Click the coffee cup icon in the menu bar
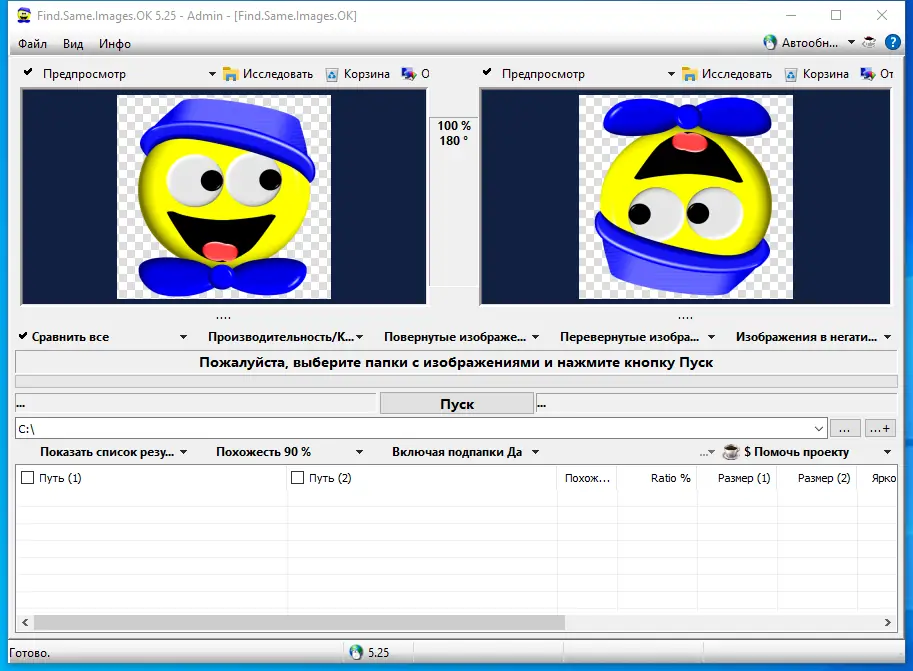This screenshot has width=913, height=671. point(869,42)
